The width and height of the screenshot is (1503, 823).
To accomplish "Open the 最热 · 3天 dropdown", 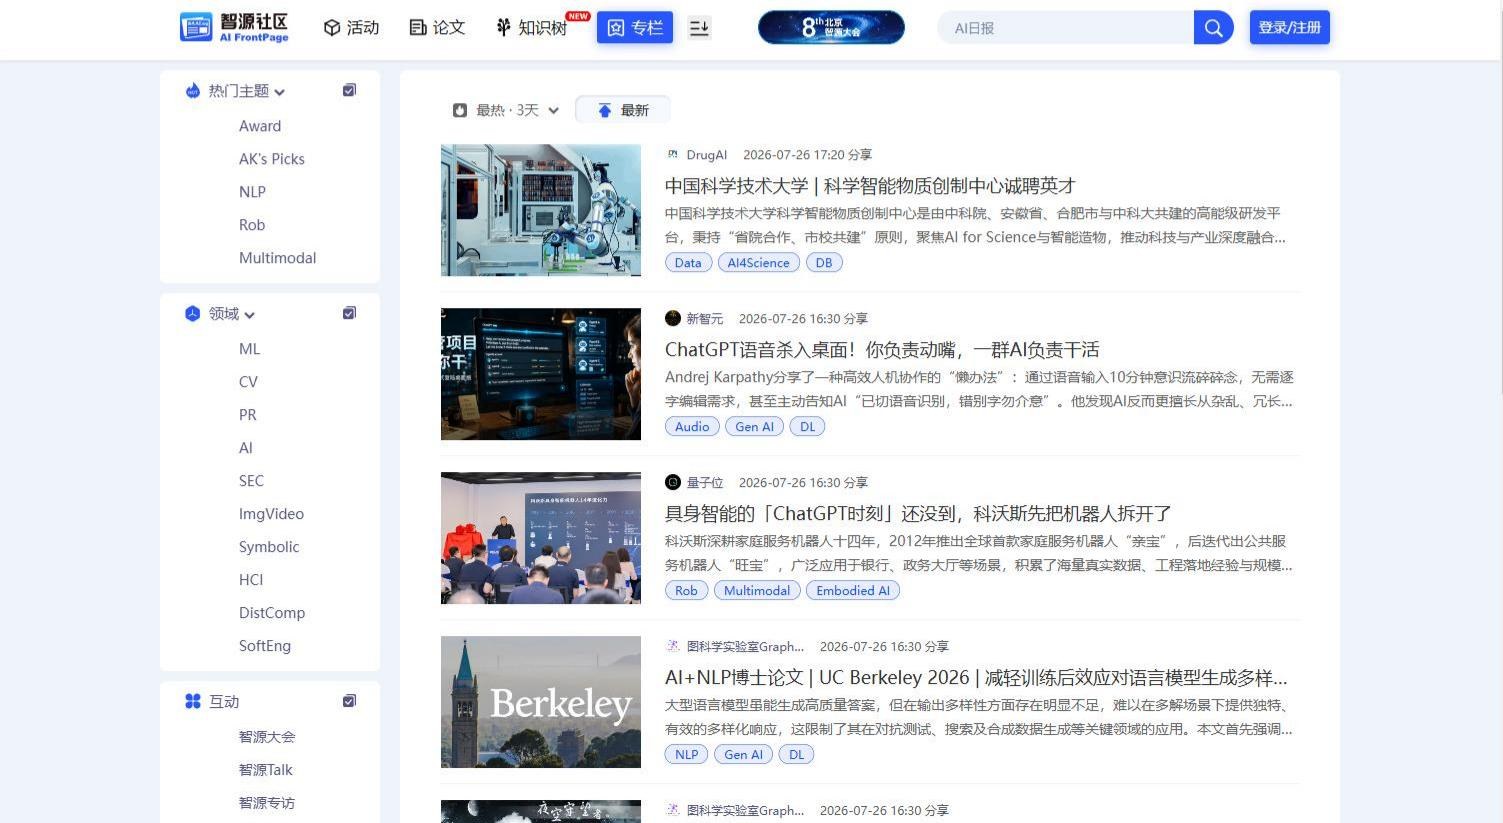I will [x=506, y=110].
